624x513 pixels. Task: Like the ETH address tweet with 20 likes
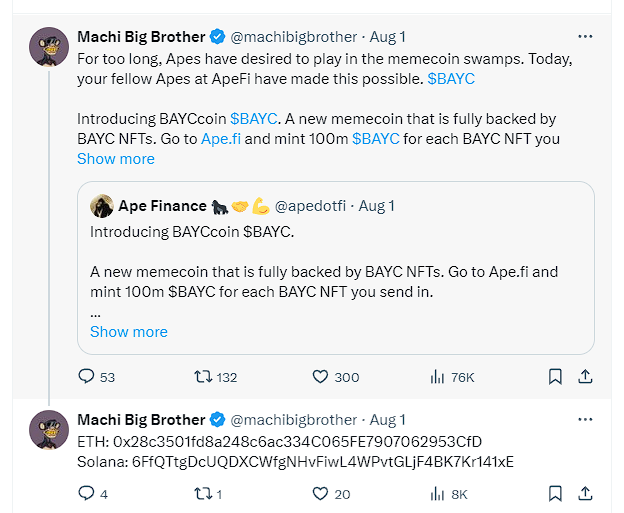pyautogui.click(x=321, y=493)
